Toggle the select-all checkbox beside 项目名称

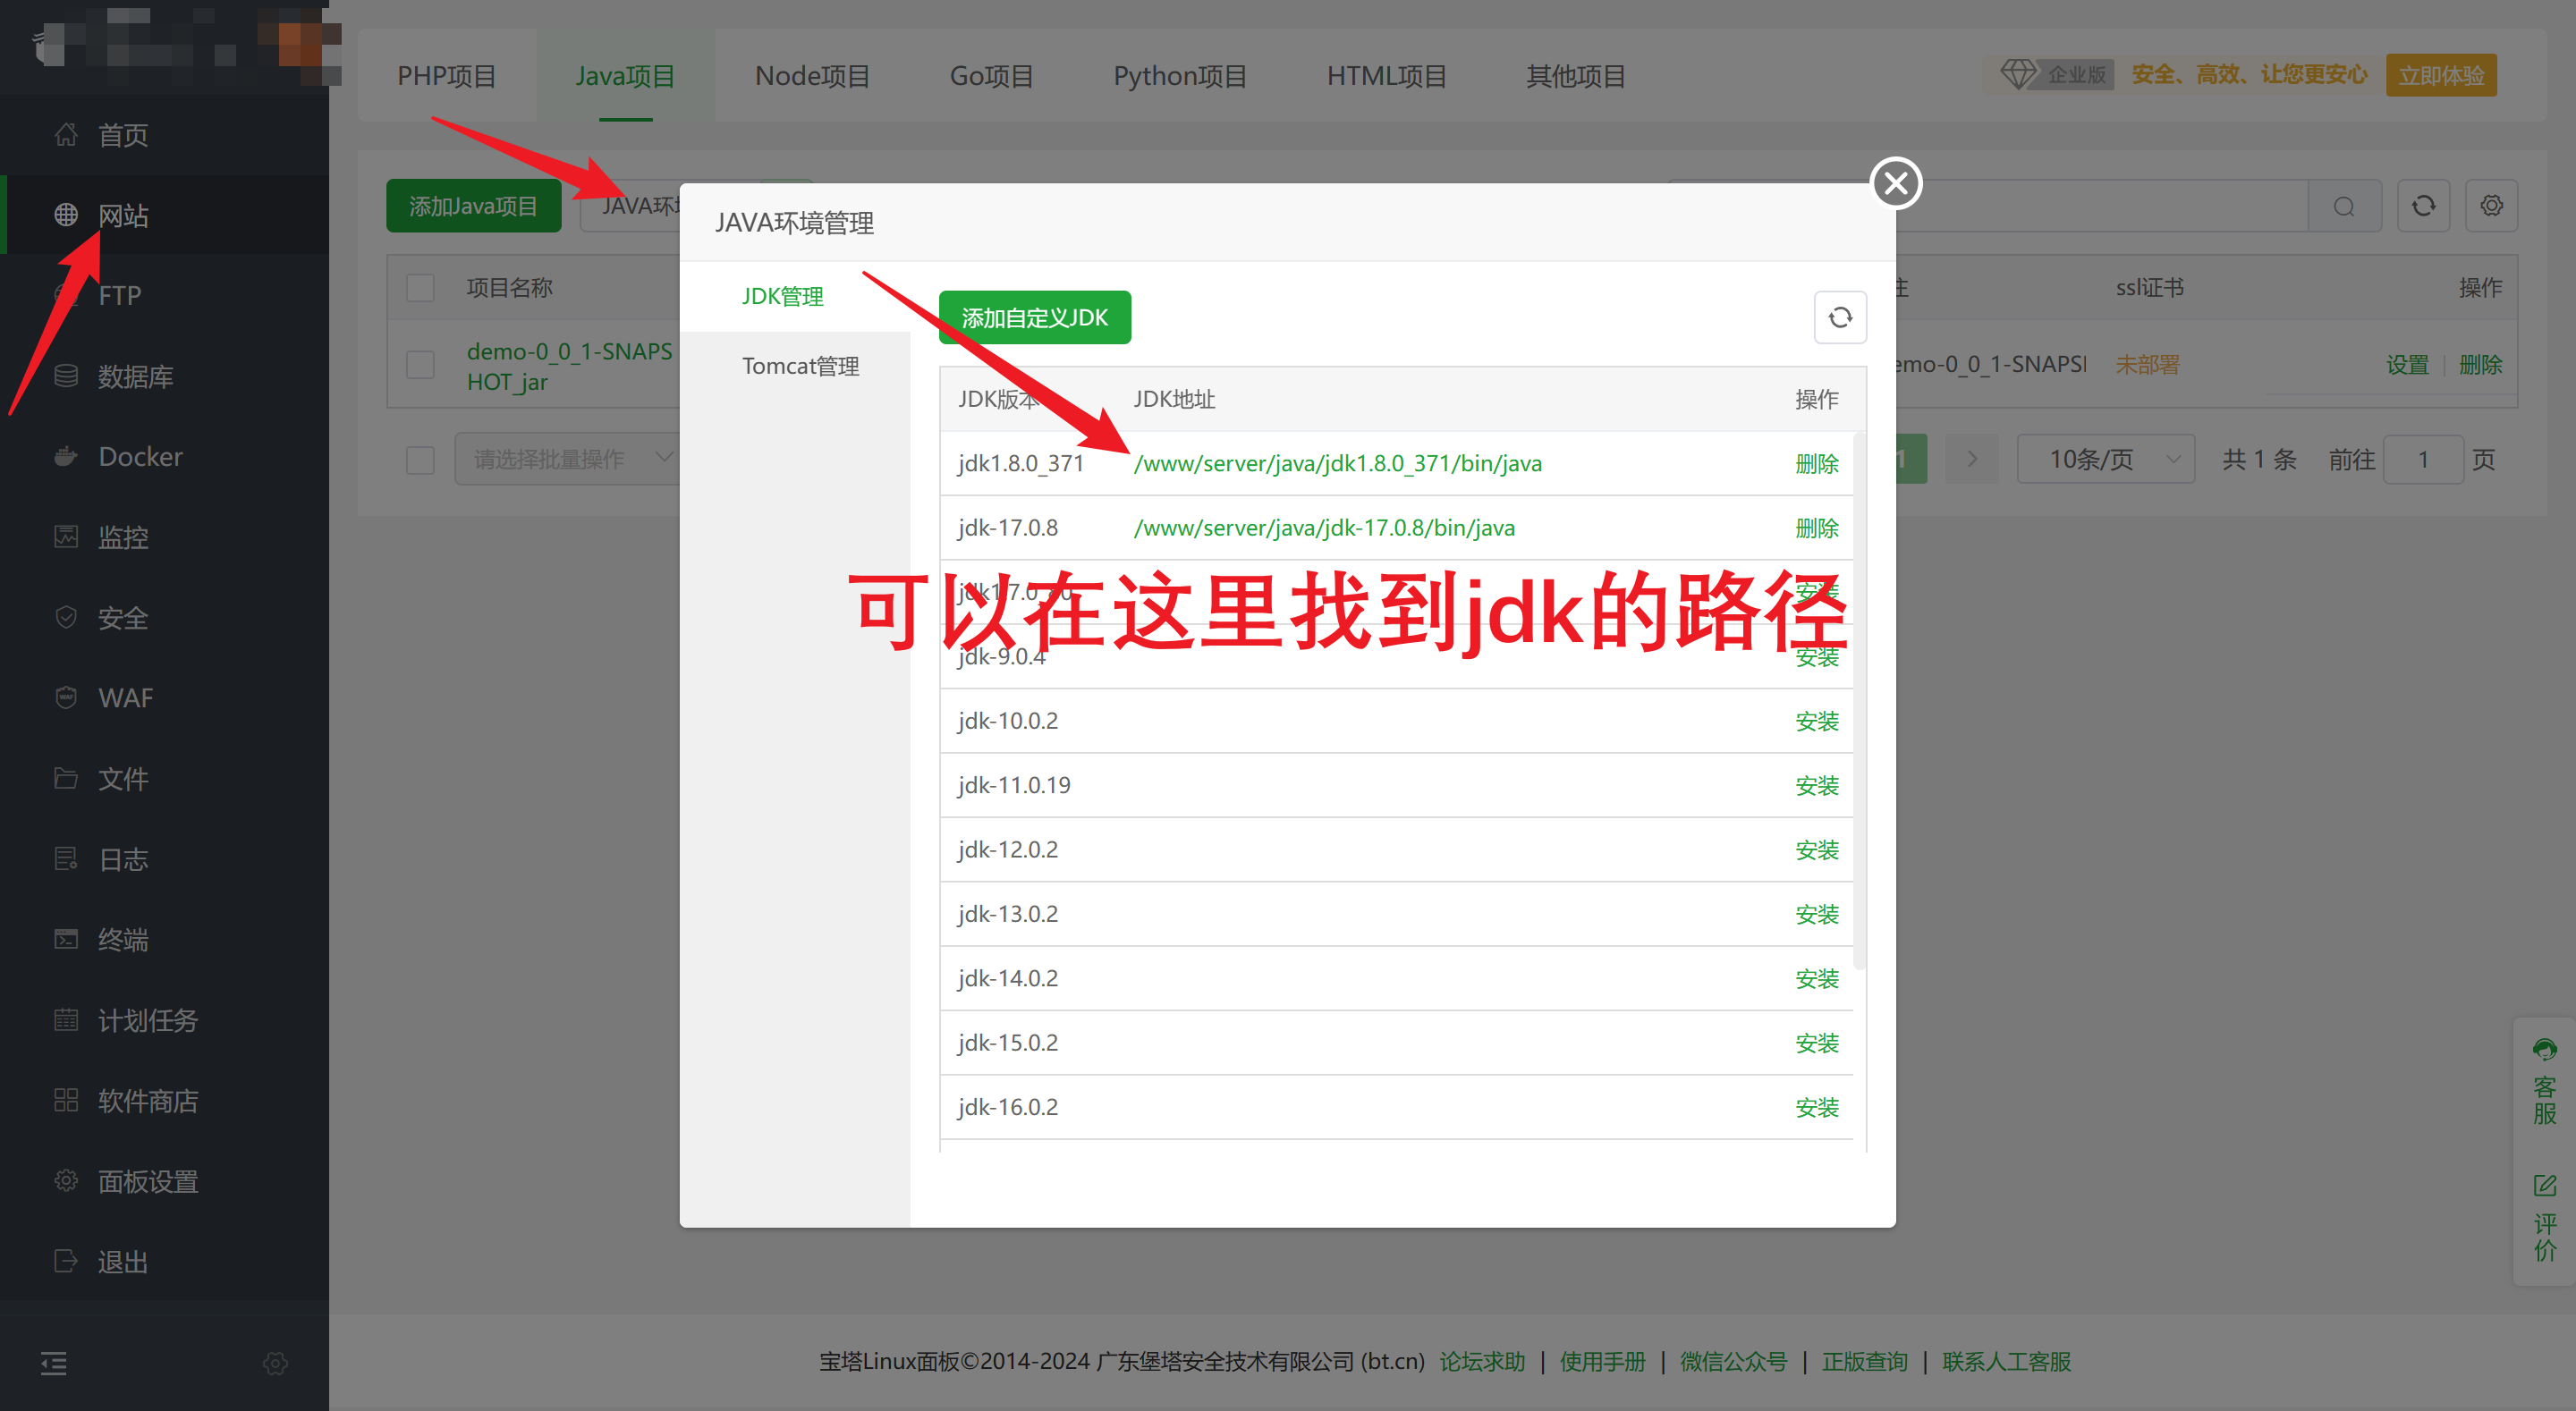[420, 288]
